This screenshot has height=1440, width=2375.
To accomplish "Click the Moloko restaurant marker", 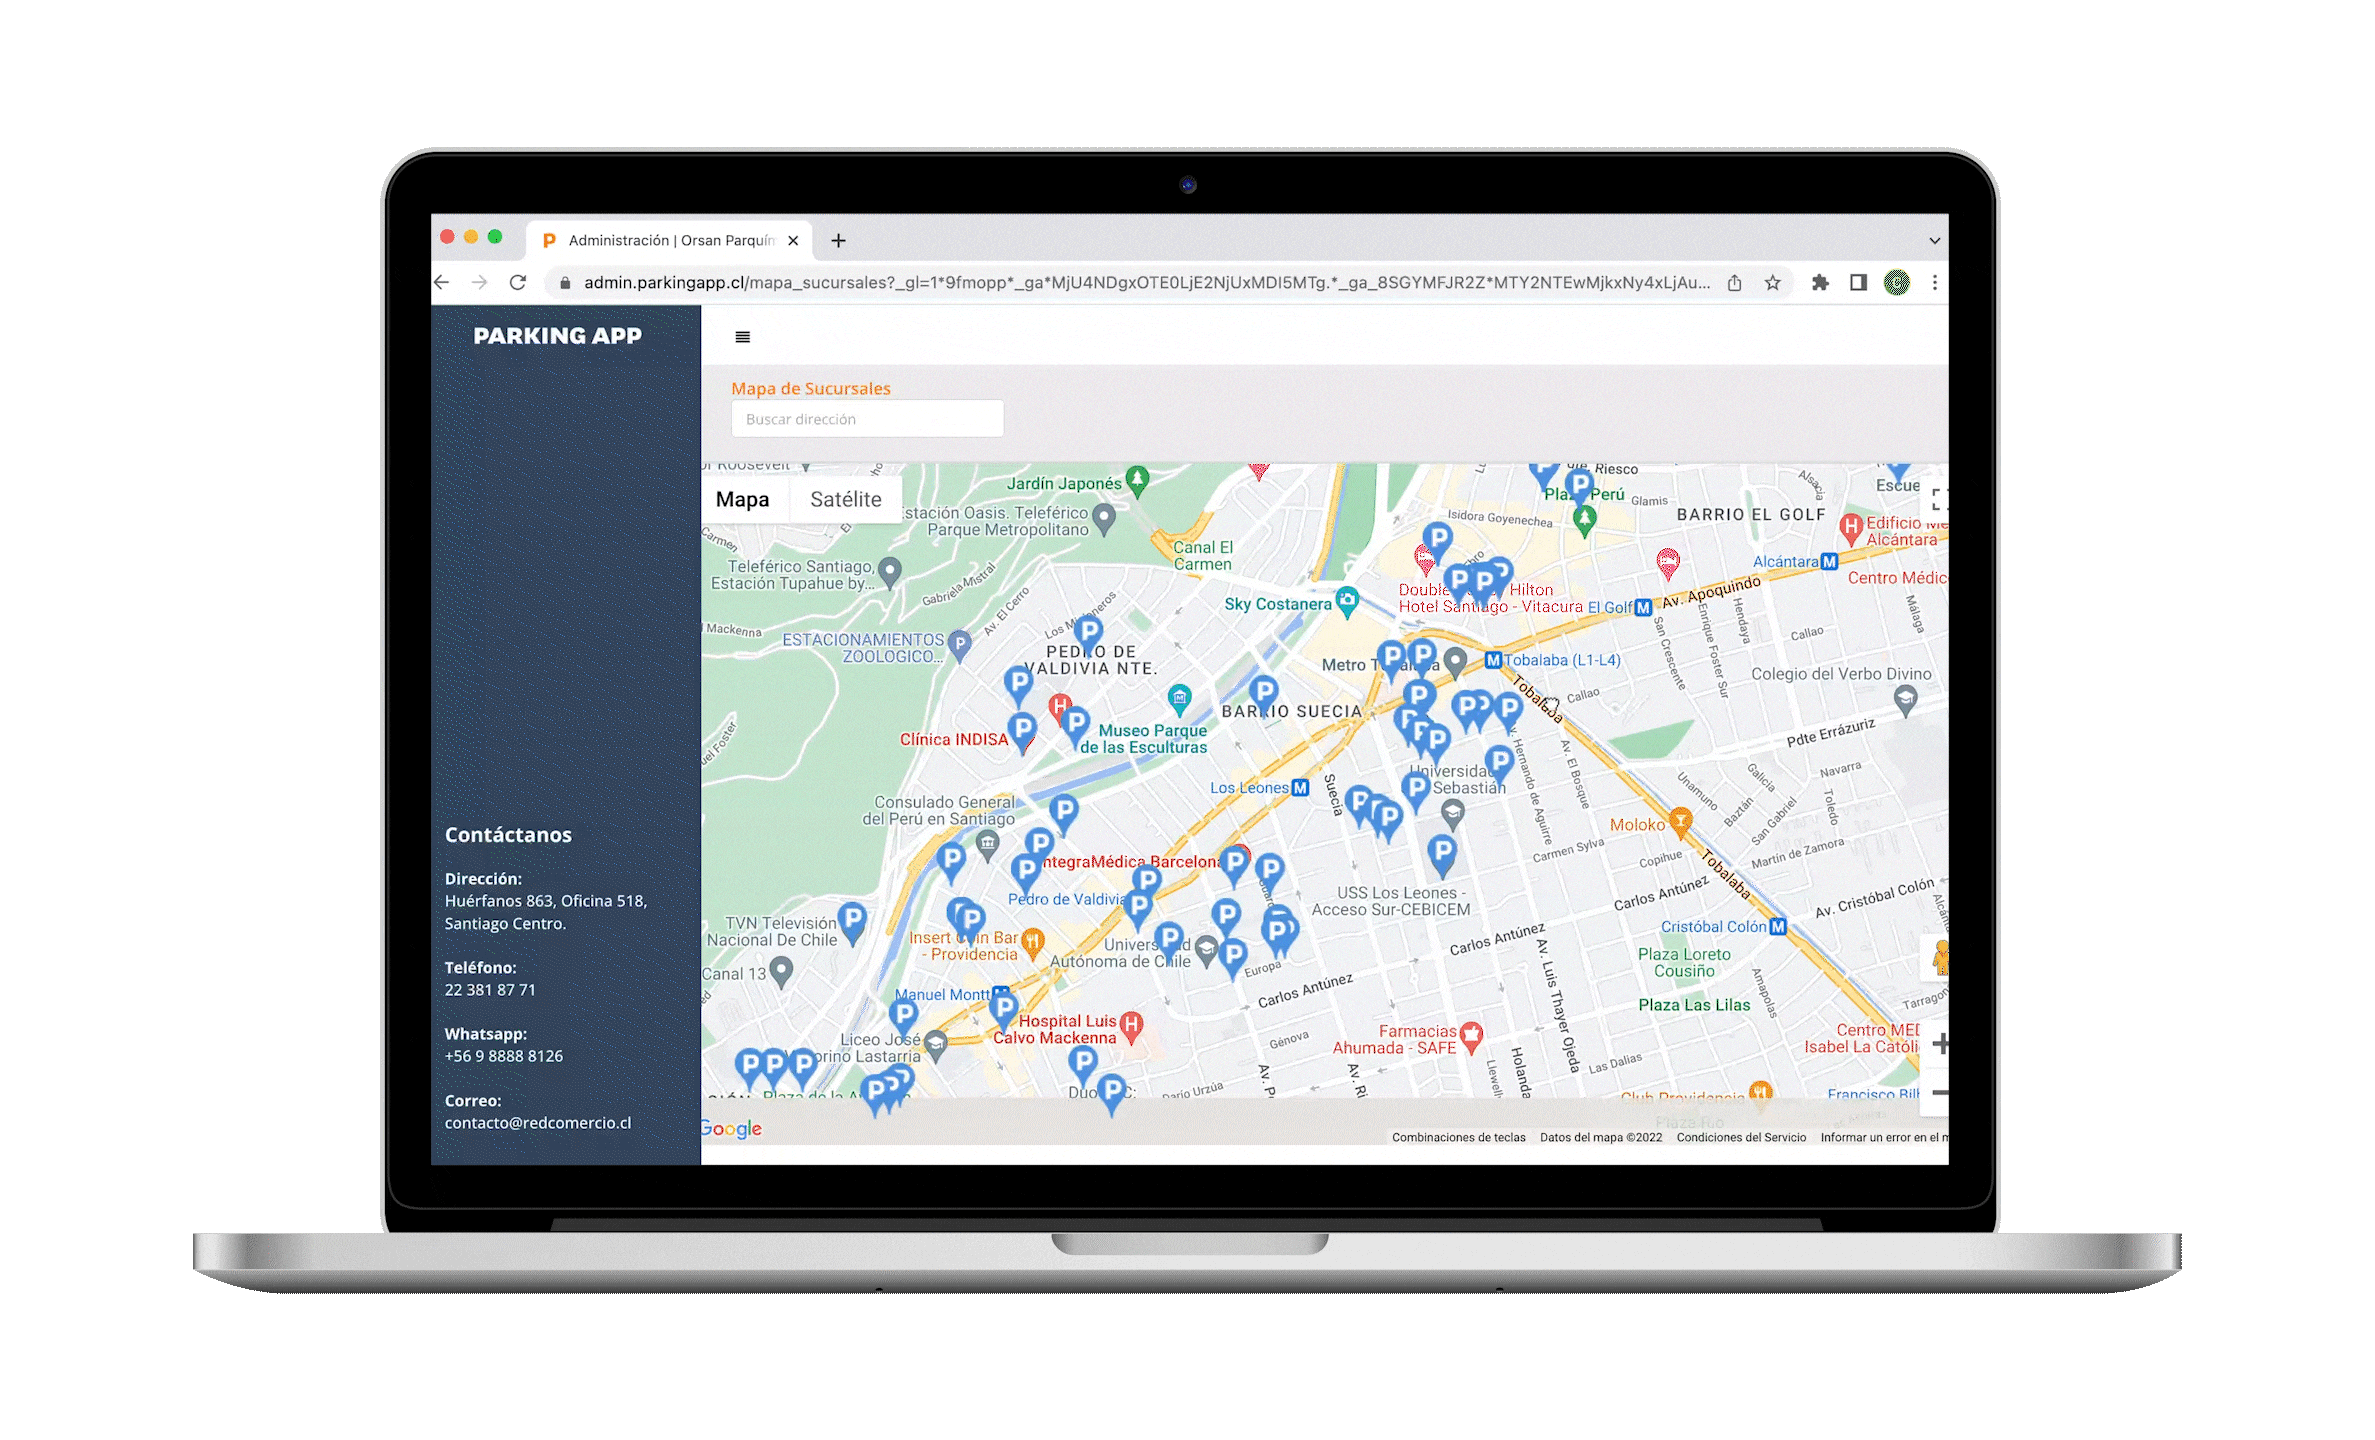I will coord(1680,823).
